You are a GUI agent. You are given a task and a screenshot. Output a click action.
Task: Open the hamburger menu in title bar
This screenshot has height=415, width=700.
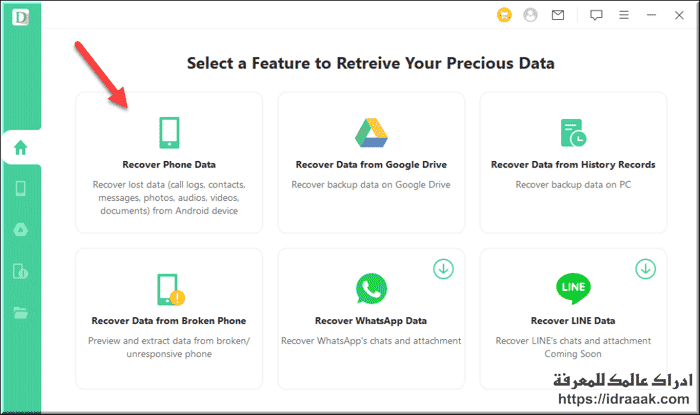[x=624, y=15]
